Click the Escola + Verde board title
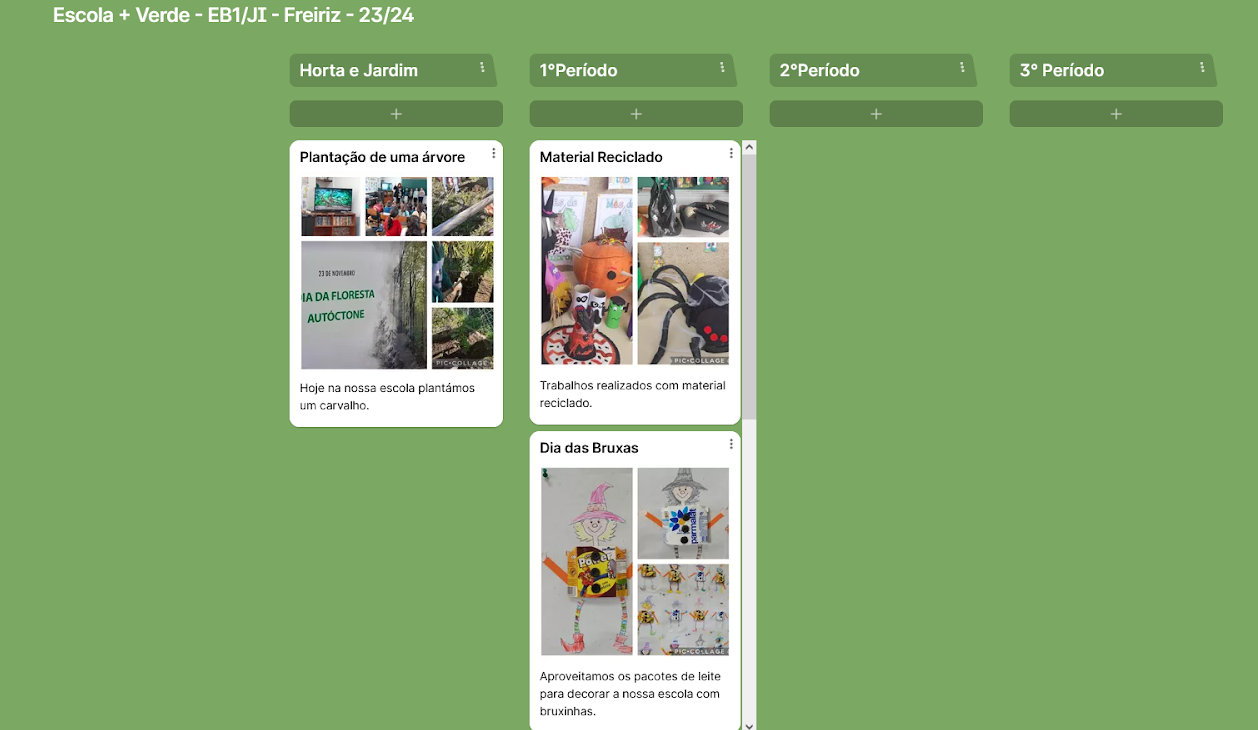The height and width of the screenshot is (730, 1258). (233, 15)
